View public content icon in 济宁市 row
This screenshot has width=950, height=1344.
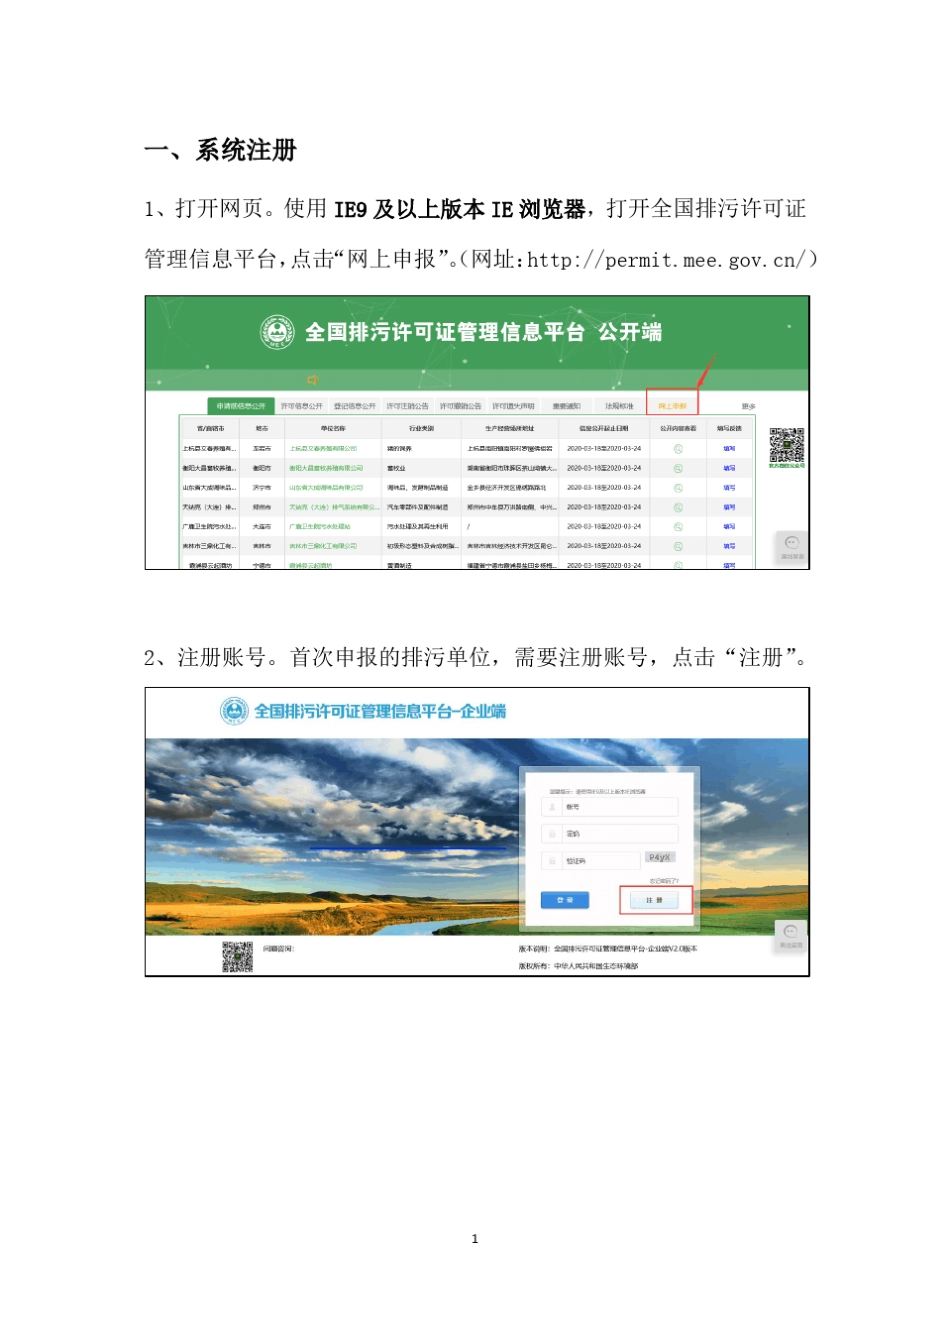pyautogui.click(x=678, y=488)
